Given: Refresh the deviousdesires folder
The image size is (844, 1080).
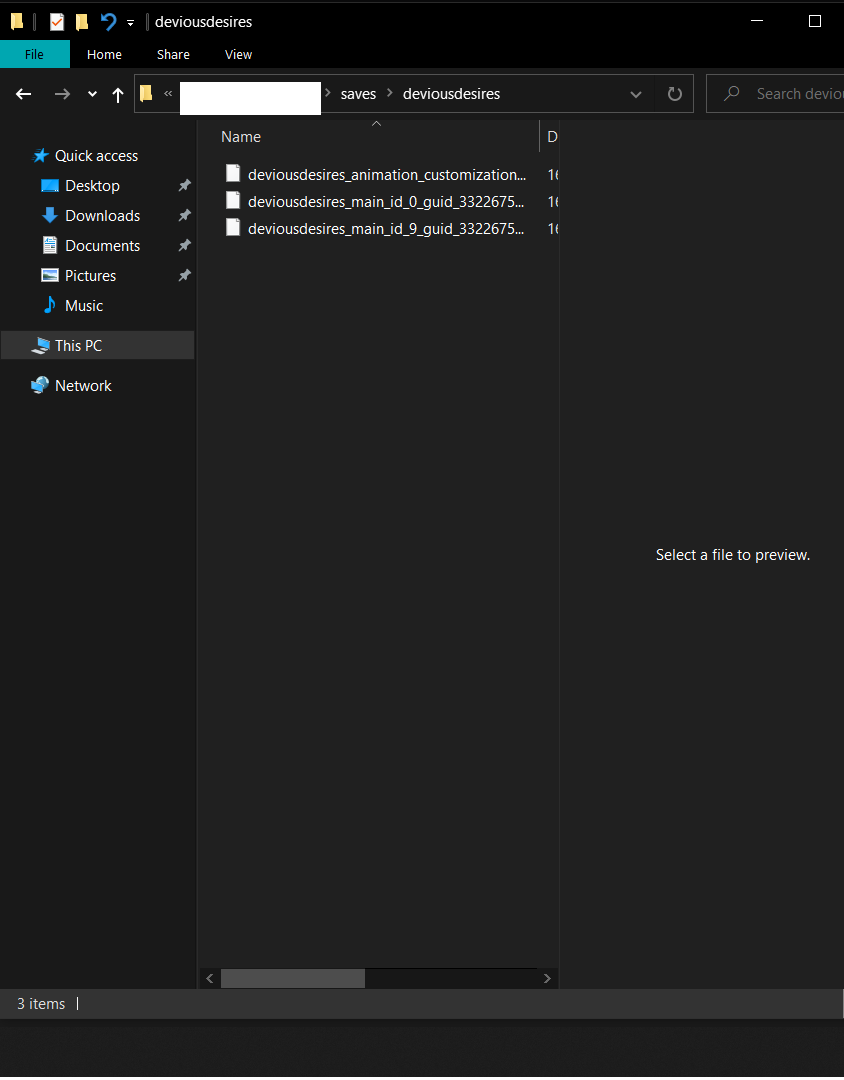Looking at the screenshot, I should pyautogui.click(x=675, y=94).
